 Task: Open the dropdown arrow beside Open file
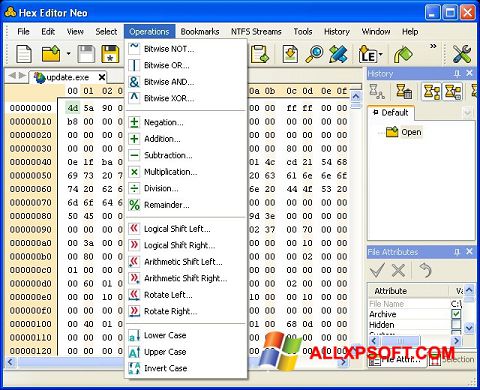[68, 54]
